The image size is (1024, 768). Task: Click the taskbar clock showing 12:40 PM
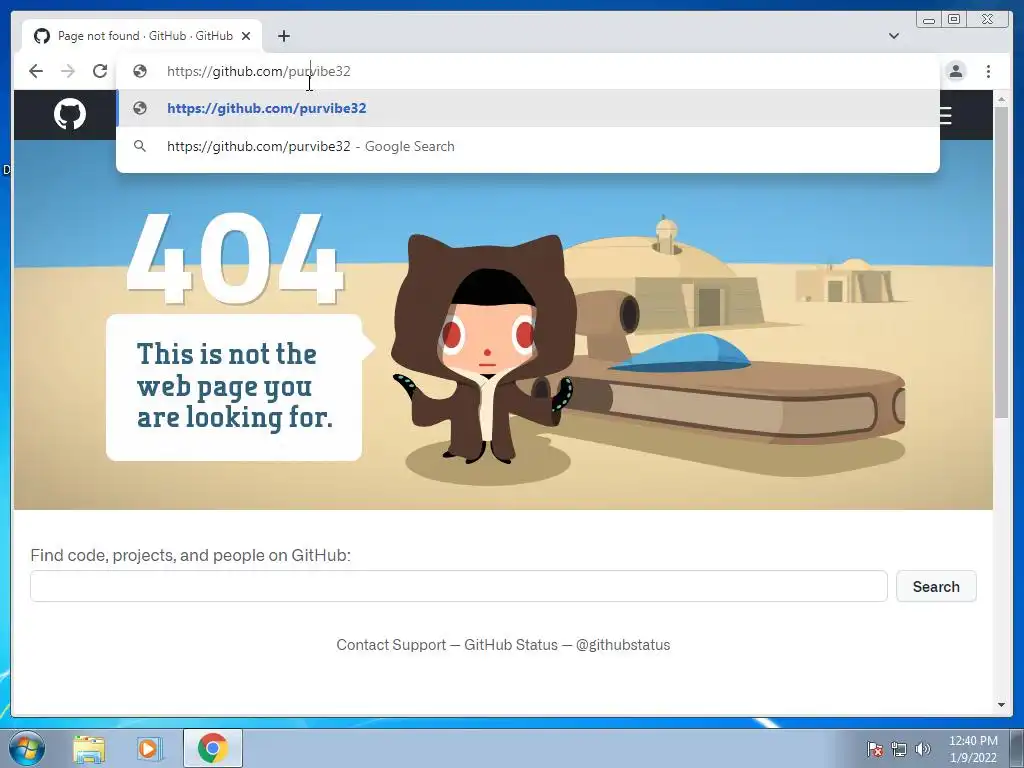tap(973, 749)
